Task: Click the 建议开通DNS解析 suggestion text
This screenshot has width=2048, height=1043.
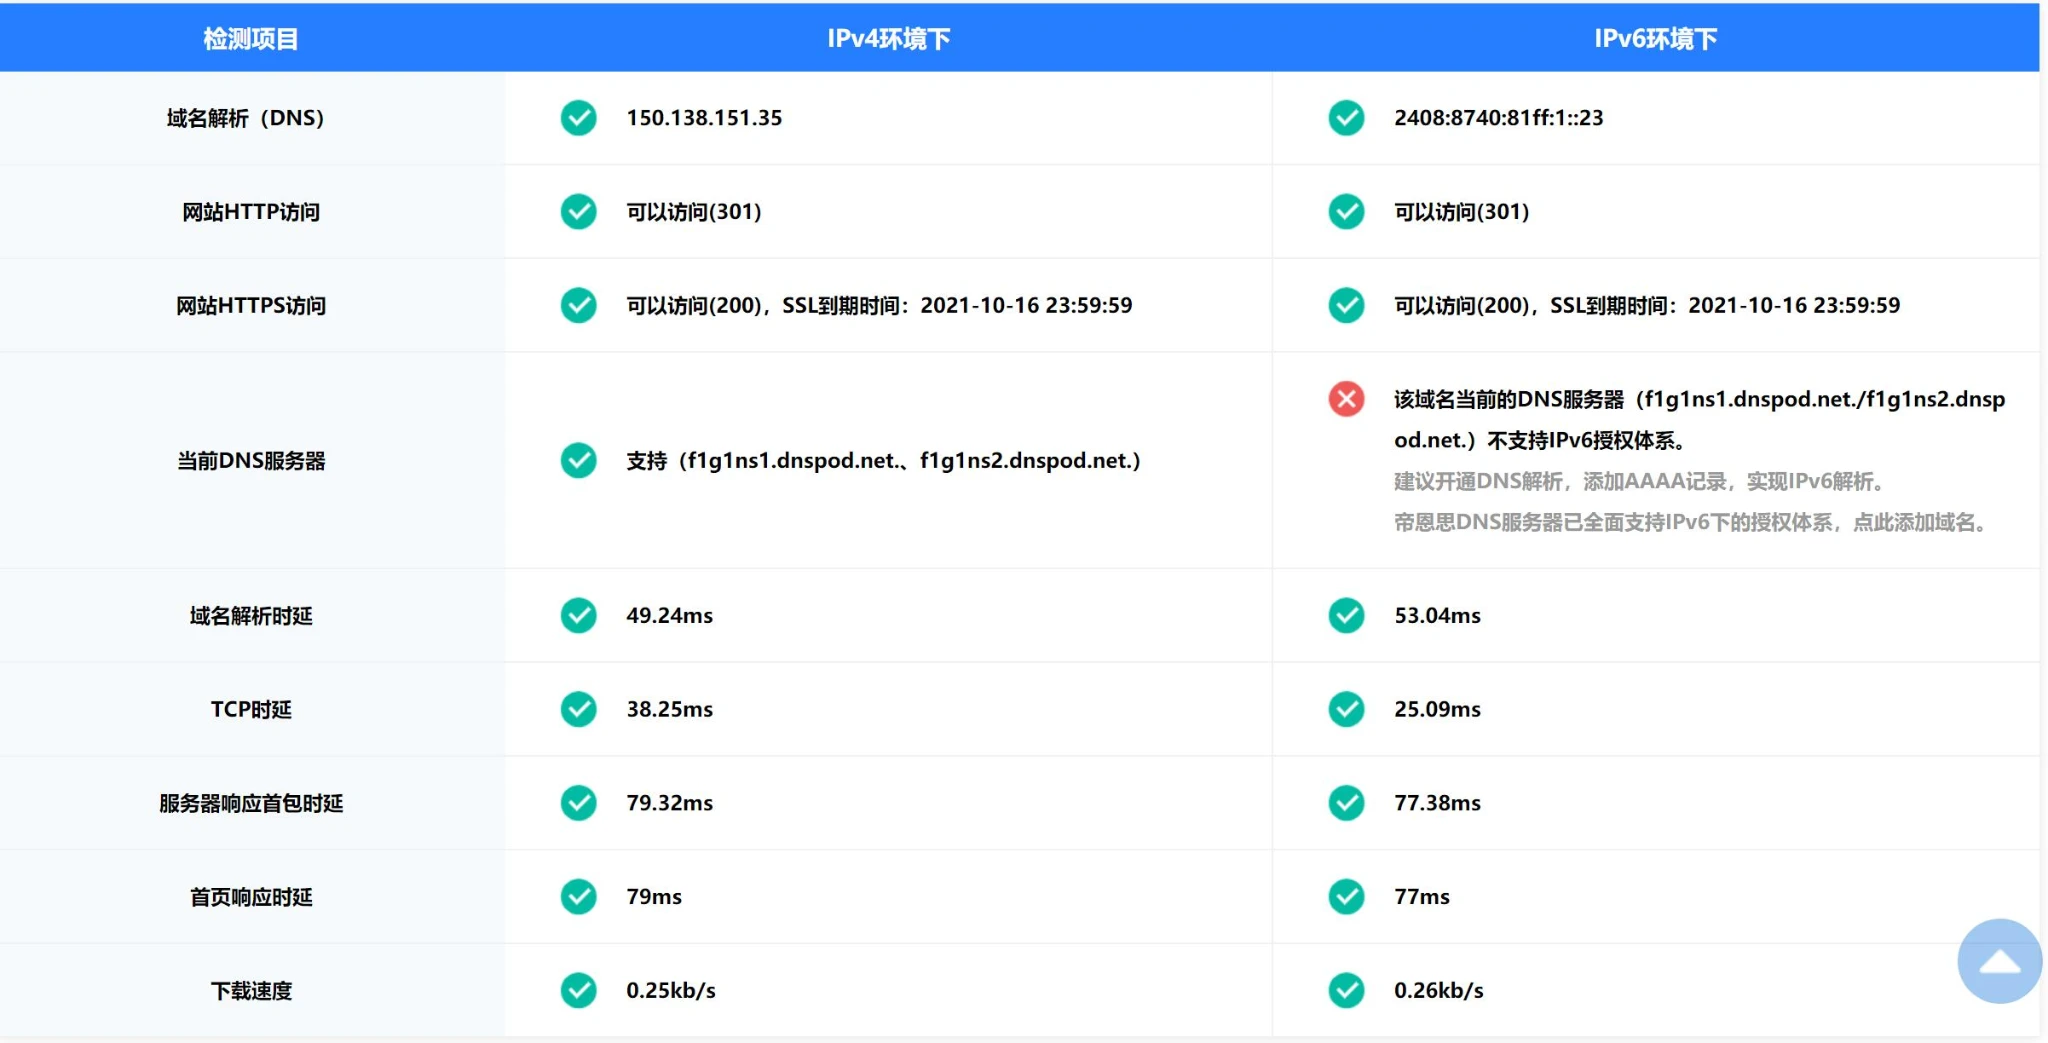Action: click(1638, 482)
